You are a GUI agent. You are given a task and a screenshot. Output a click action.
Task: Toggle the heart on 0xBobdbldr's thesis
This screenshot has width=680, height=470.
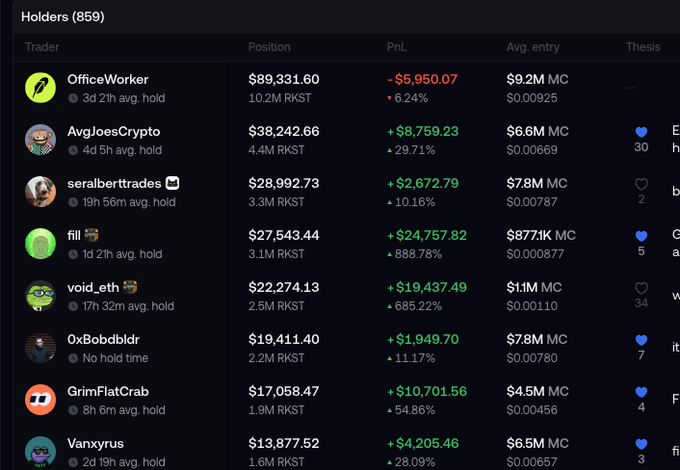(641, 340)
